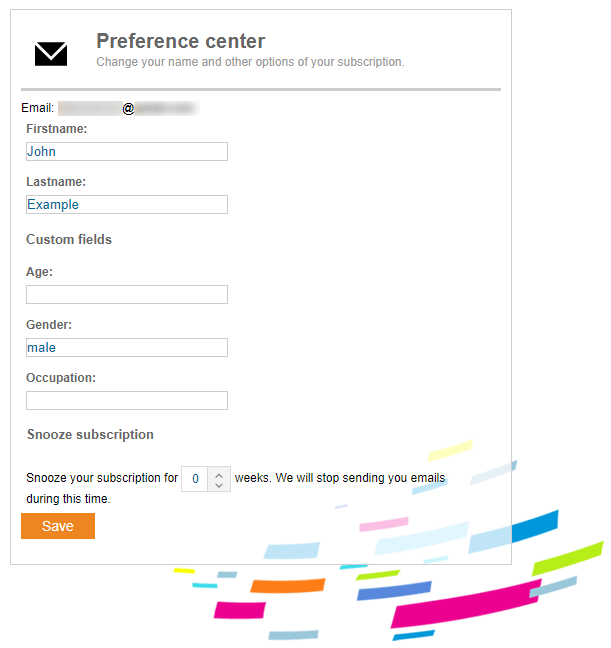
Task: Click the Gender label
Action: pyautogui.click(x=49, y=325)
